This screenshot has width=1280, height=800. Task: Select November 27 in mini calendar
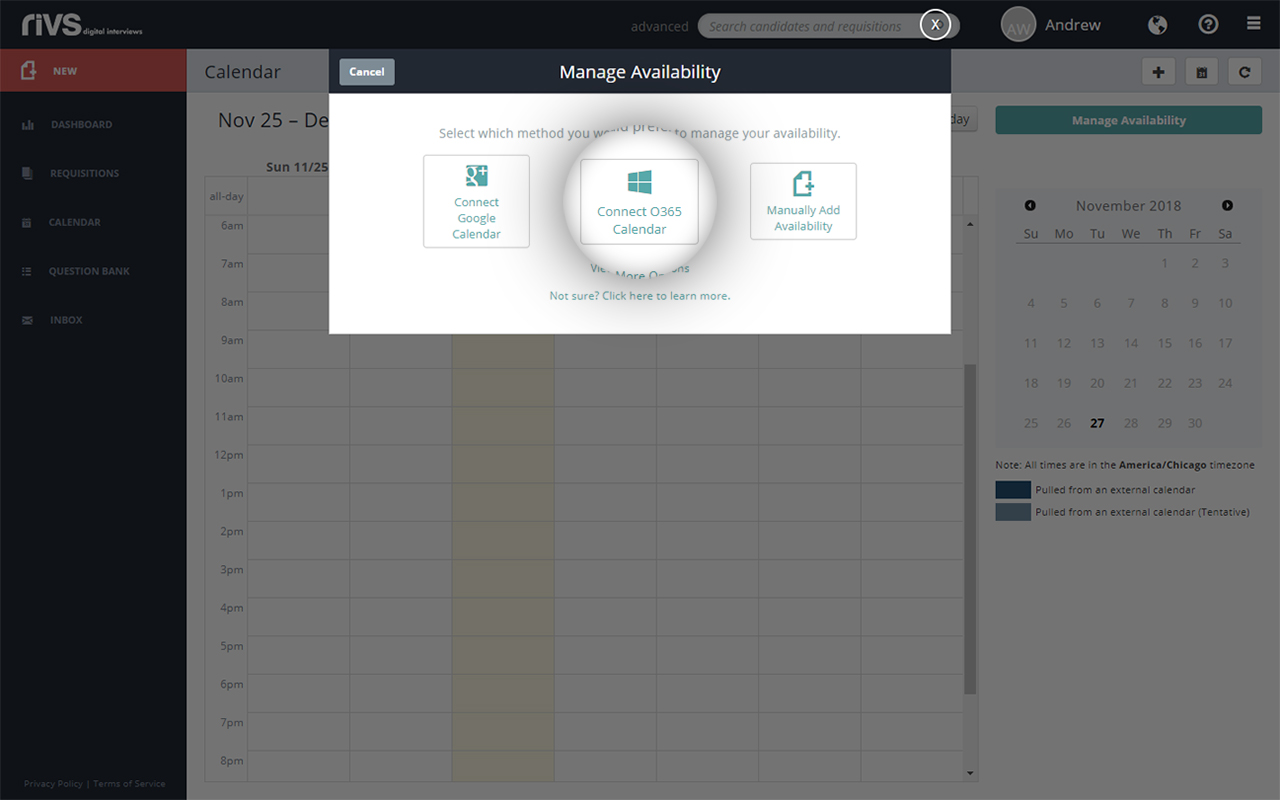coord(1097,423)
